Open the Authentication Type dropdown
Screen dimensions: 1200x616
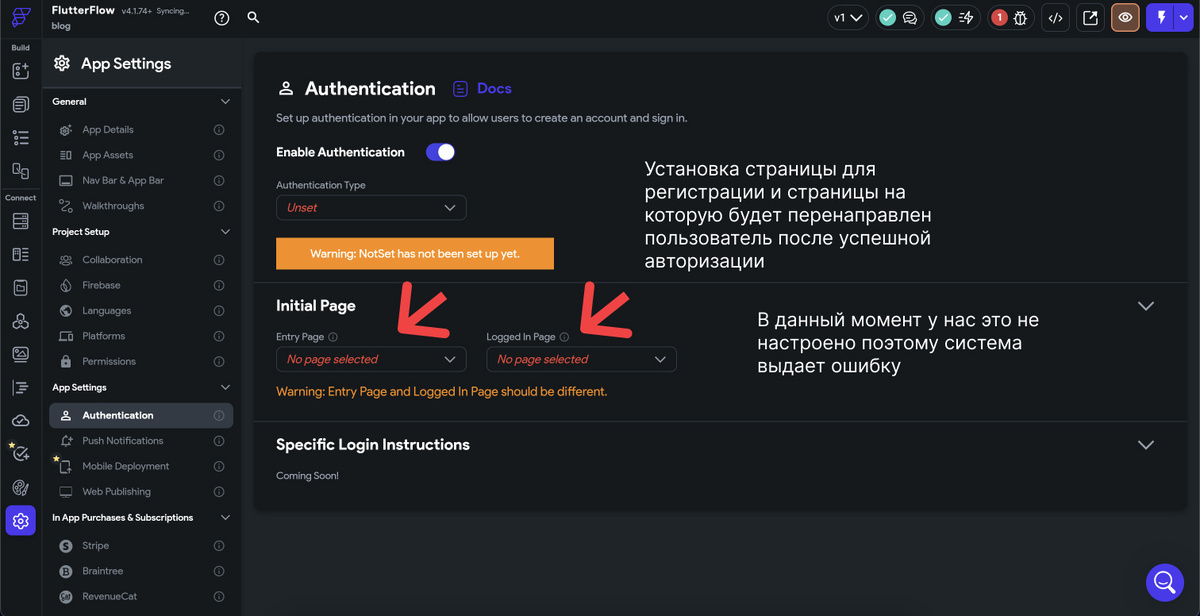(x=371, y=207)
